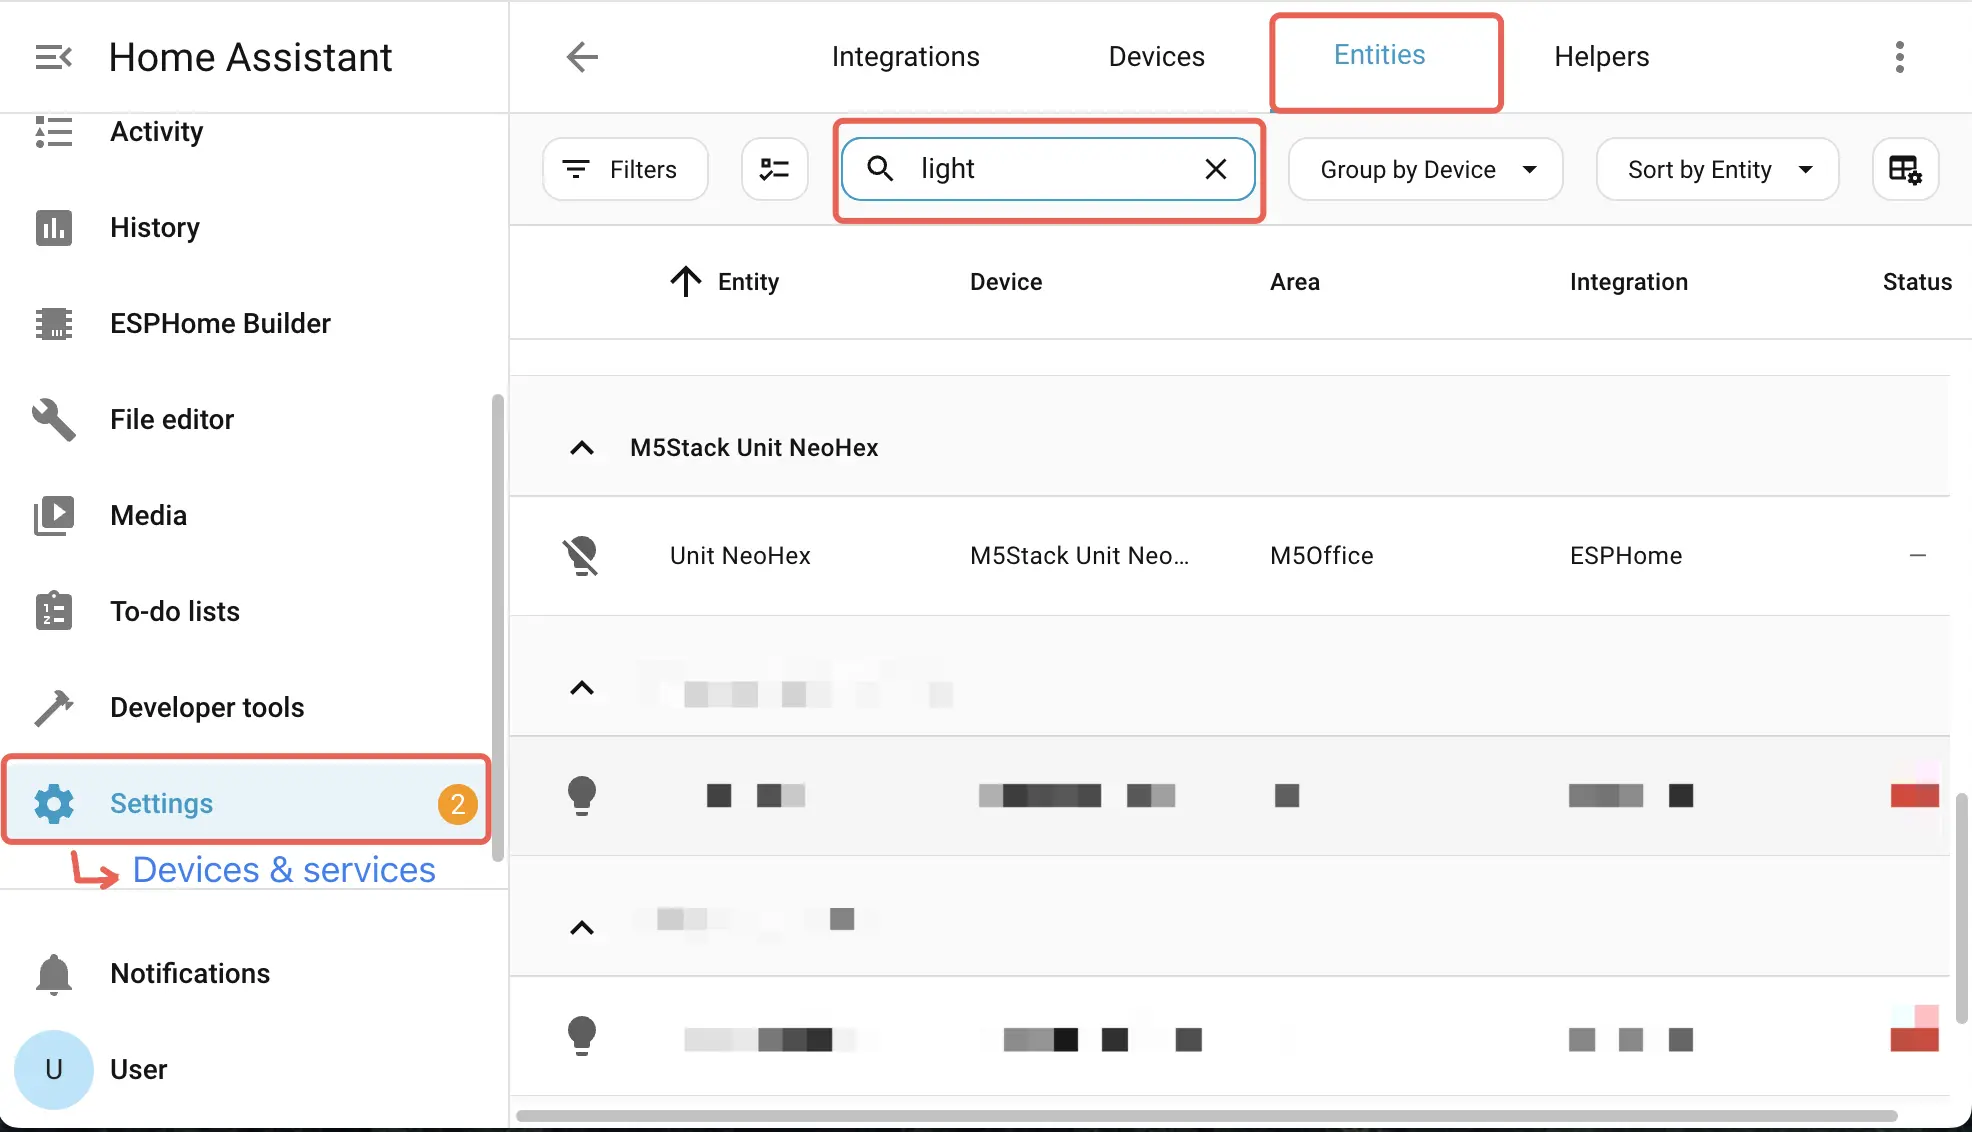The width and height of the screenshot is (1972, 1132).
Task: Click the Unit NeoHex light-off bulb icon
Action: (x=581, y=556)
